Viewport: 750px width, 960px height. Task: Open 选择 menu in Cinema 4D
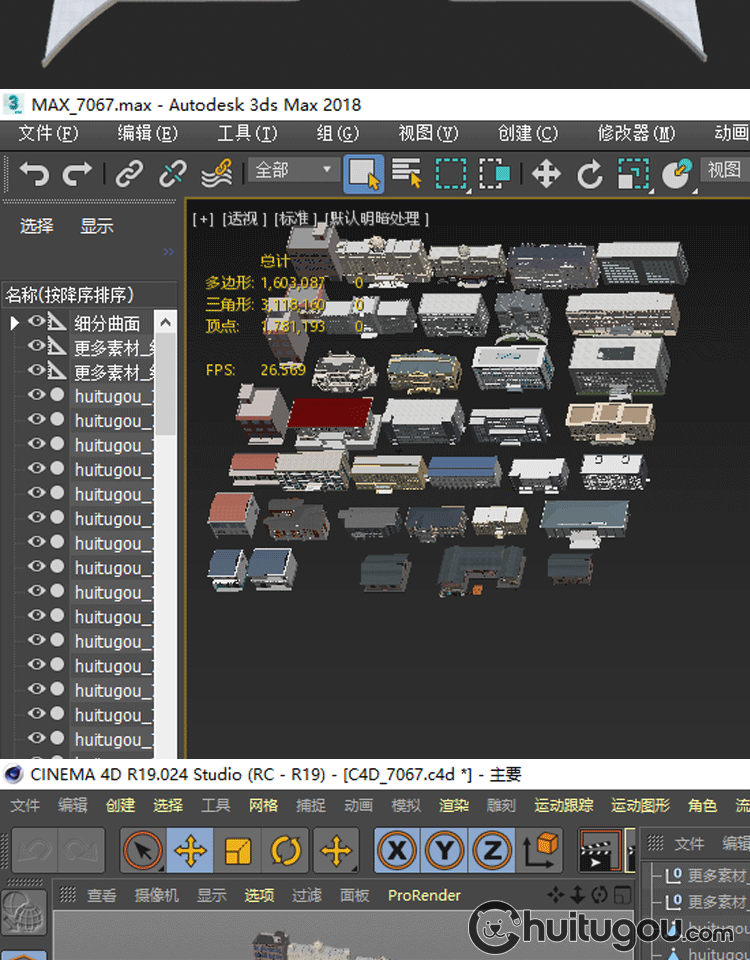pos(168,805)
